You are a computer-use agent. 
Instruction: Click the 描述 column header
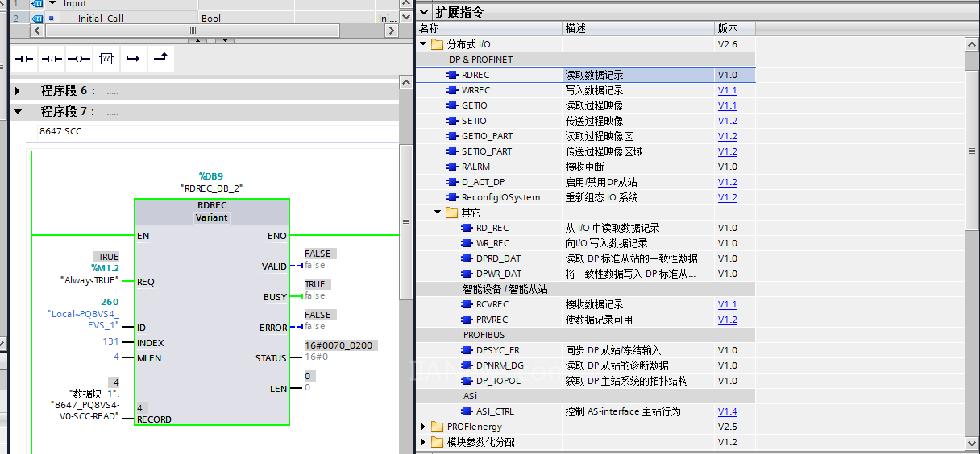coord(576,28)
